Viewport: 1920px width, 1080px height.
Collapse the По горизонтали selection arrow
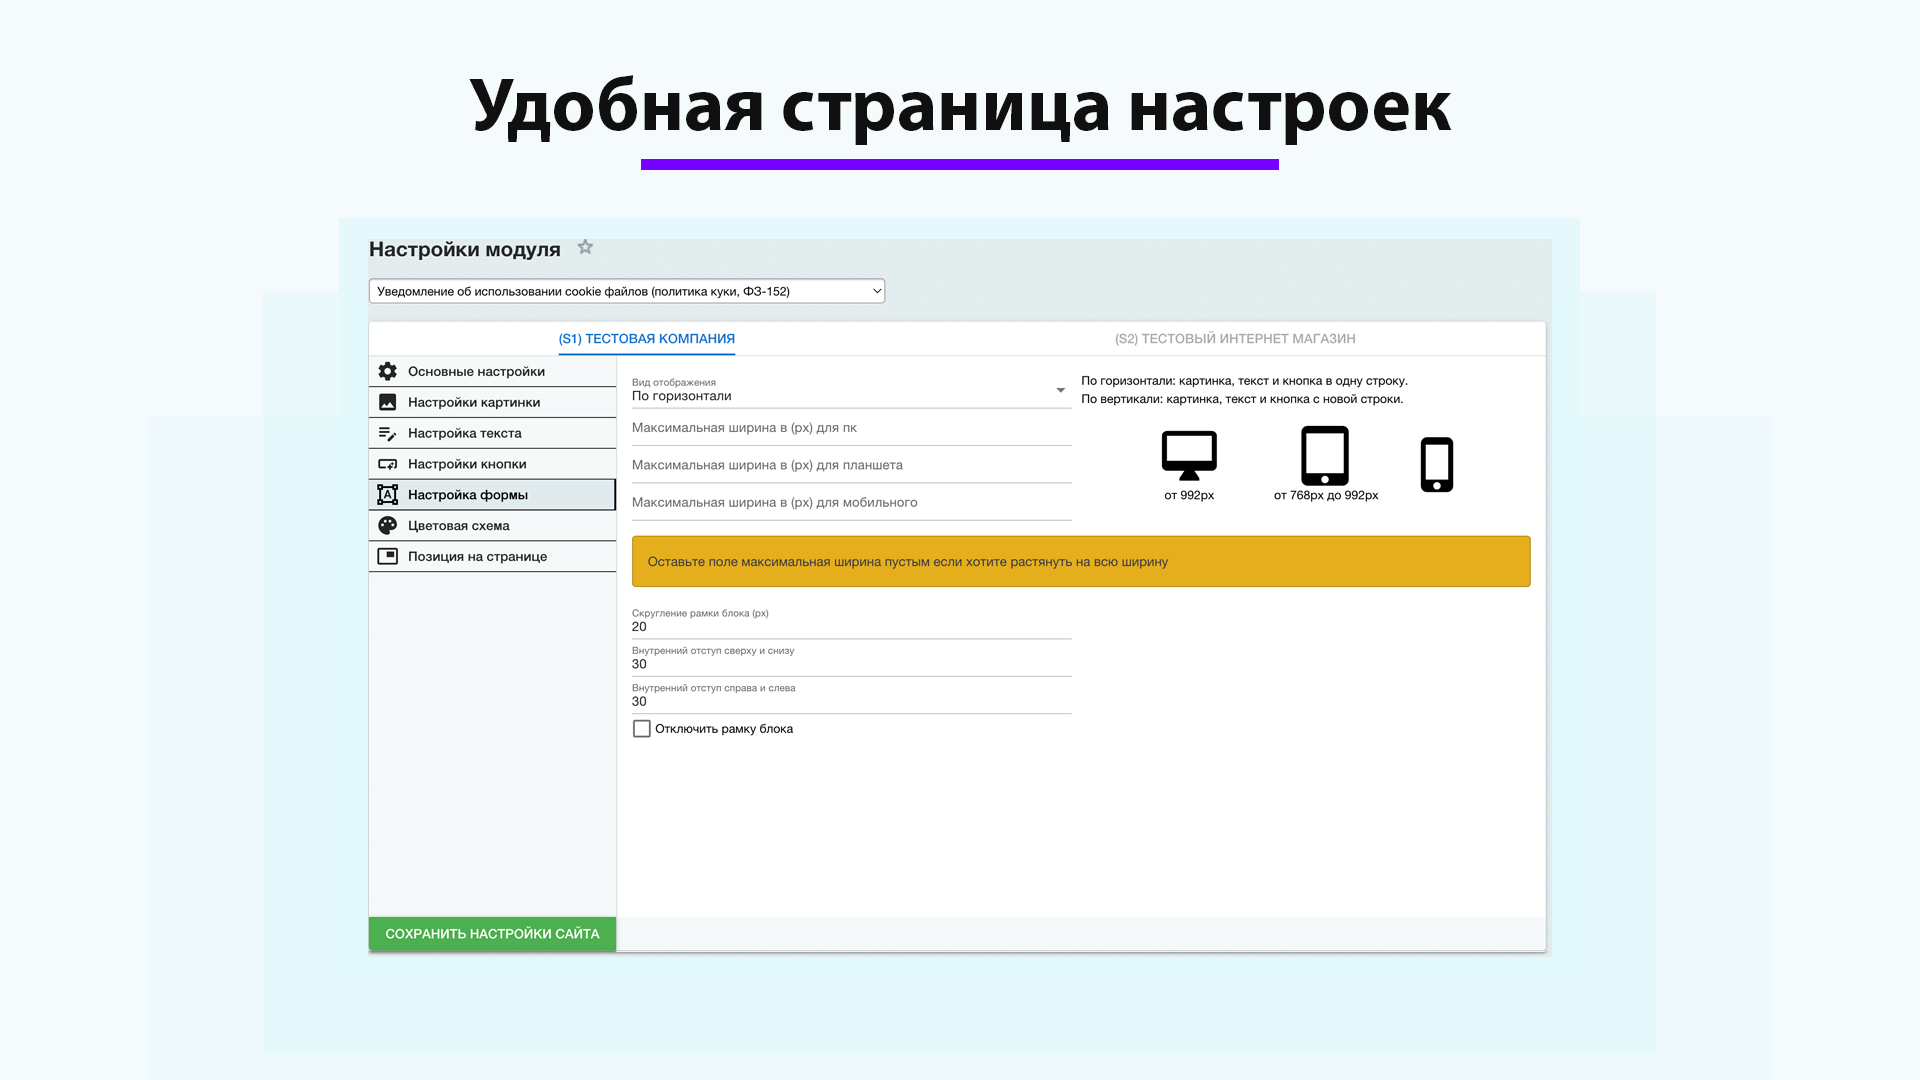(x=1058, y=390)
